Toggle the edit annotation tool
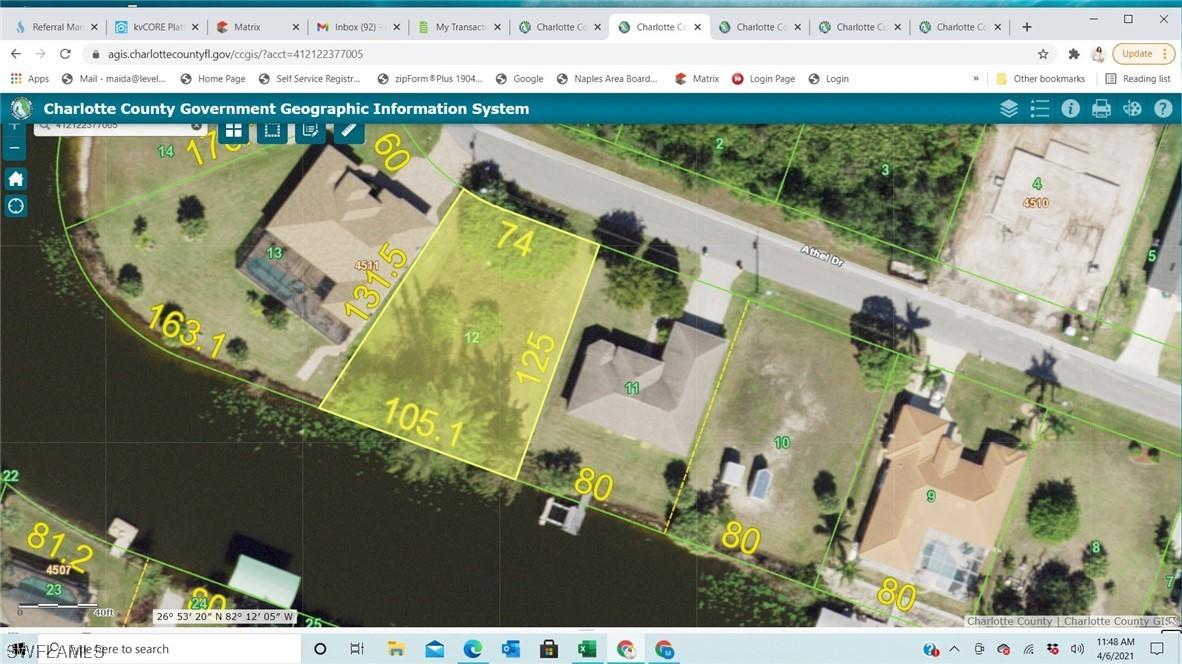Screen dimensions: 1182x664 (310, 129)
